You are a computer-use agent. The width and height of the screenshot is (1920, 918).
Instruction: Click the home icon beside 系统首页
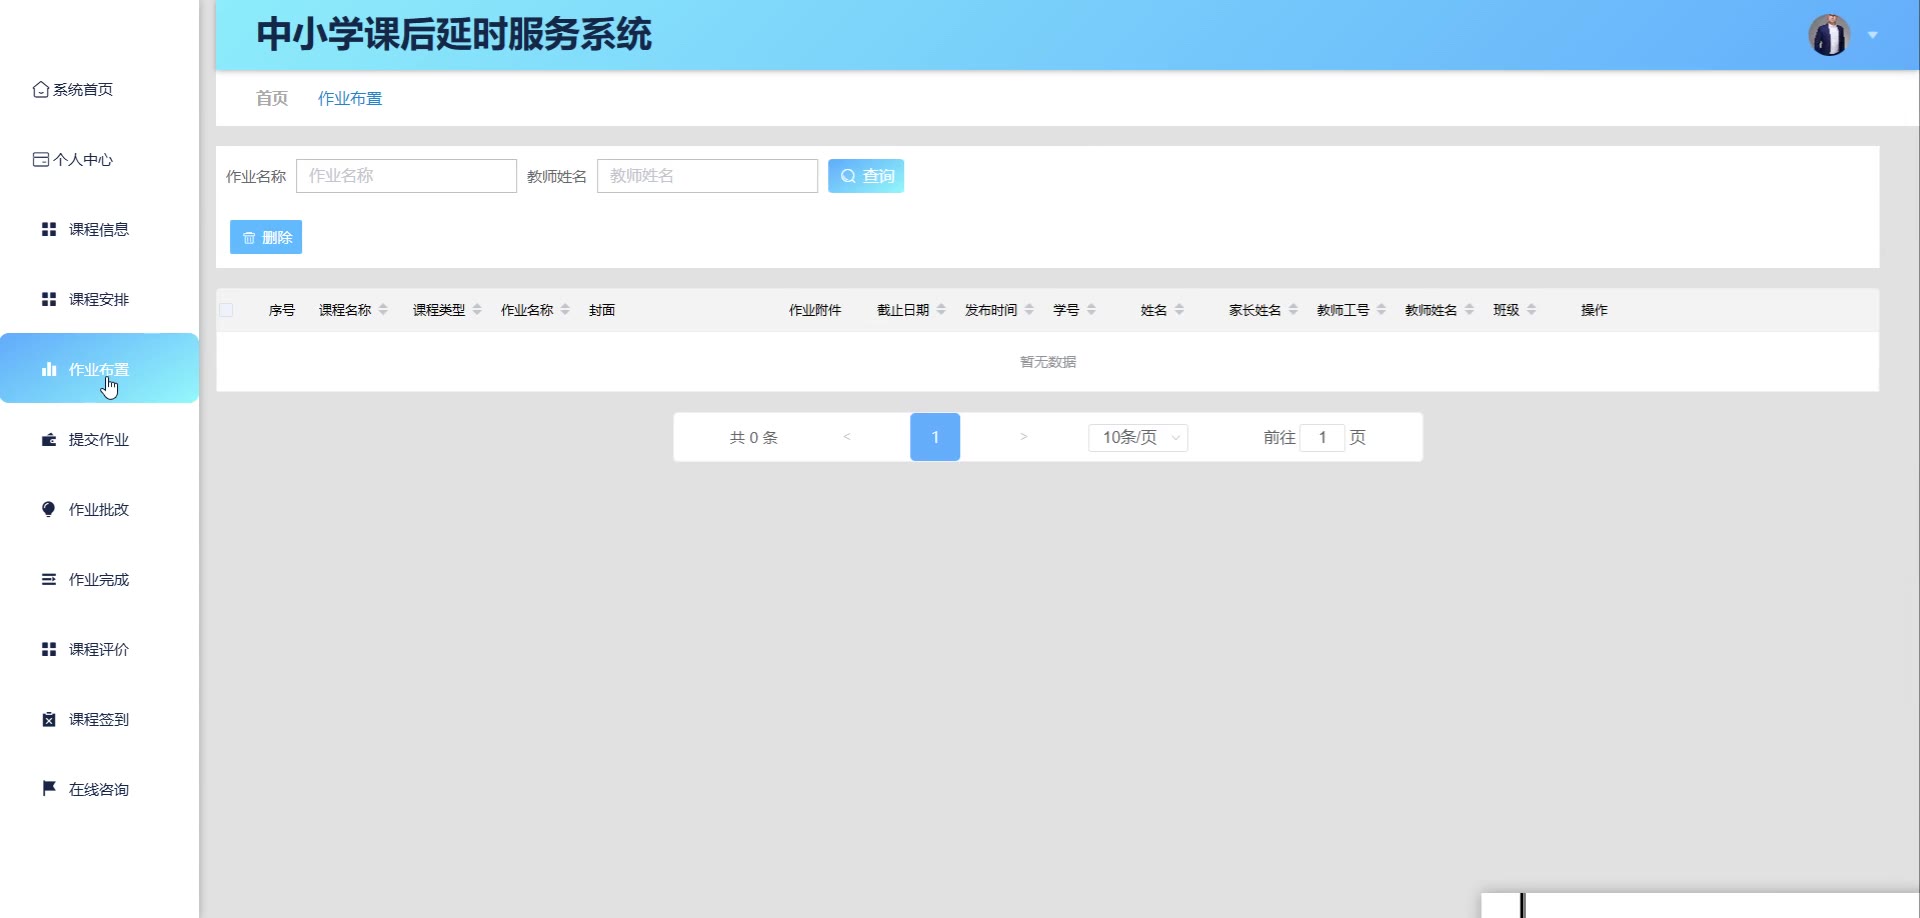coord(41,90)
